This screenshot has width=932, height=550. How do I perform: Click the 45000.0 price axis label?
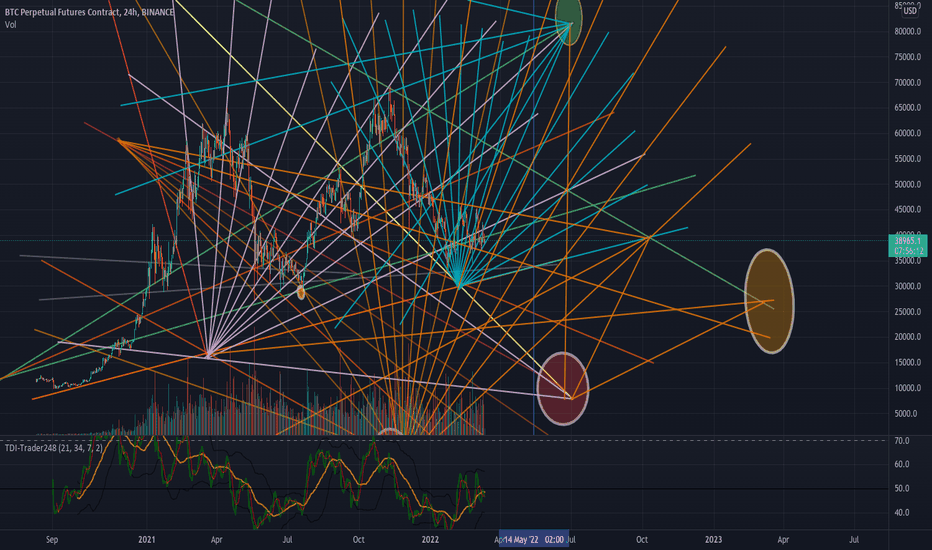(x=908, y=209)
